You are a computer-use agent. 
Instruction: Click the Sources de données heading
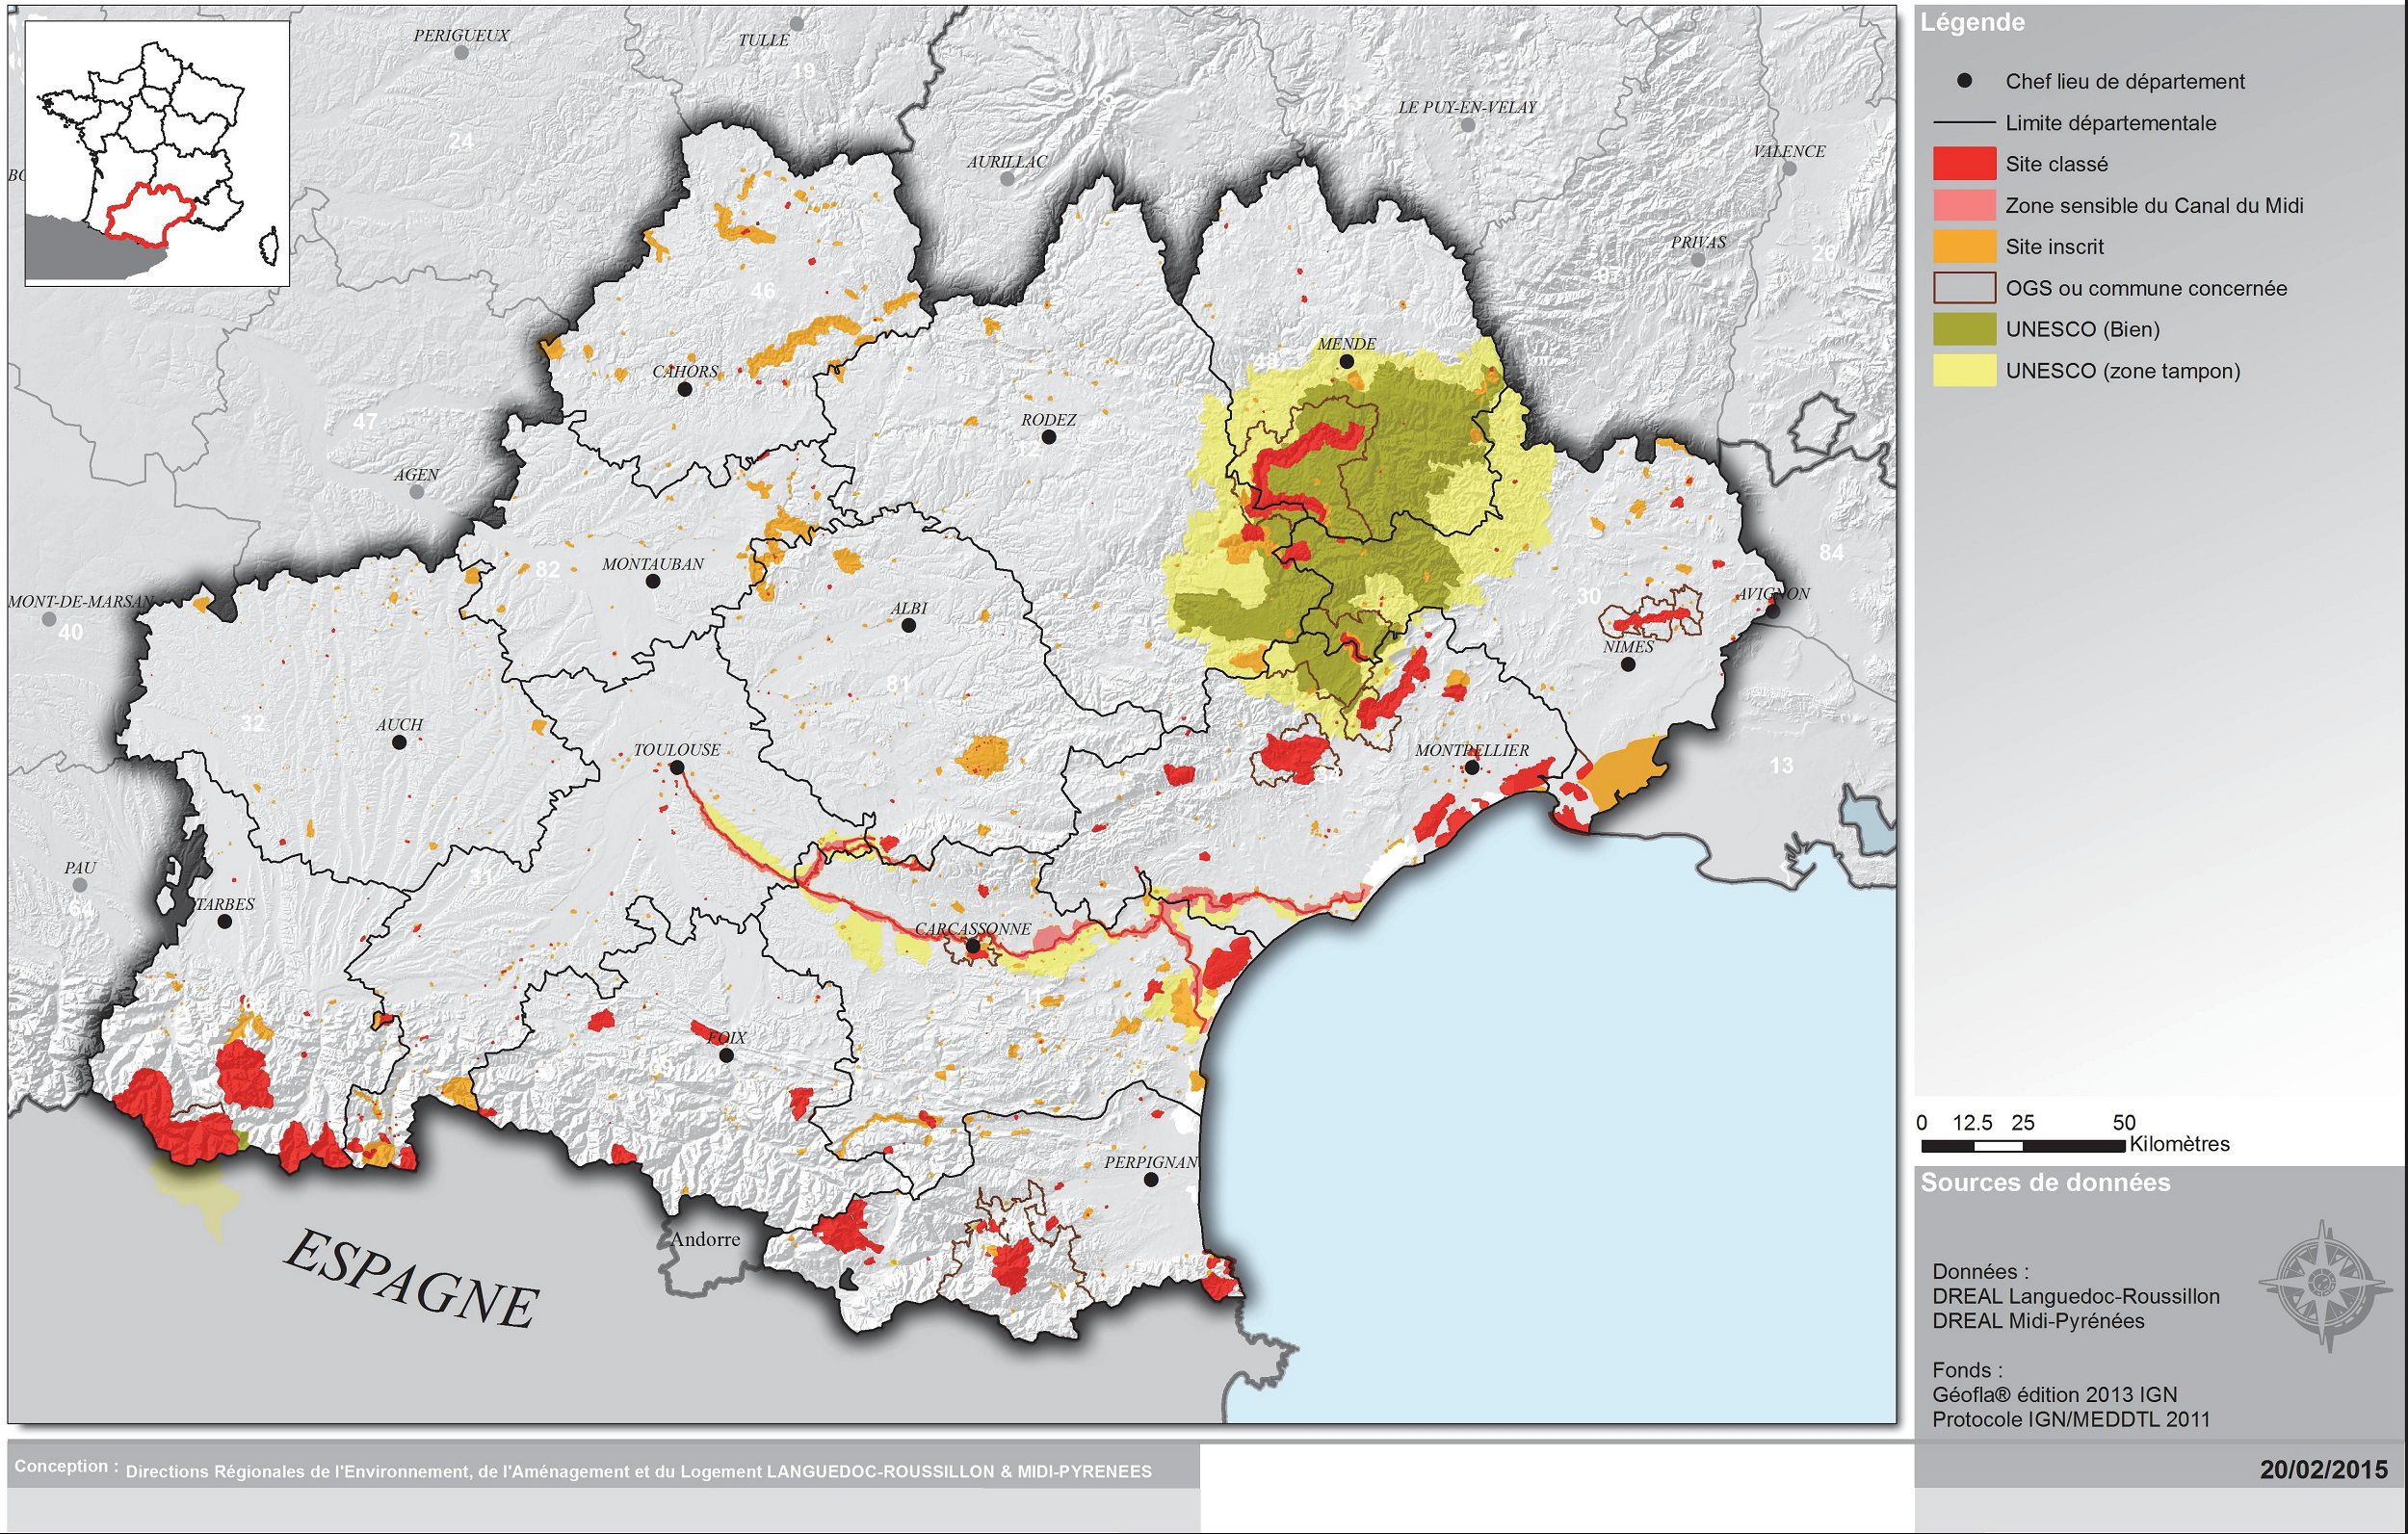(x=2045, y=1183)
